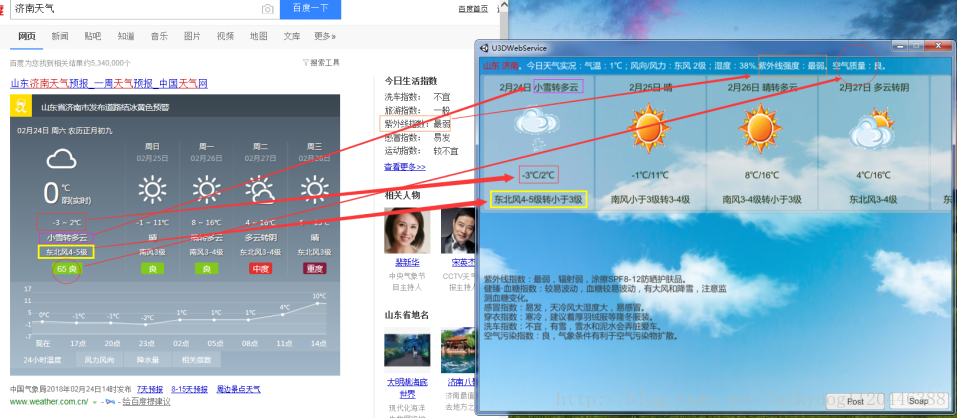
Task: Expand the 更多» tab menu
Action: (325, 36)
